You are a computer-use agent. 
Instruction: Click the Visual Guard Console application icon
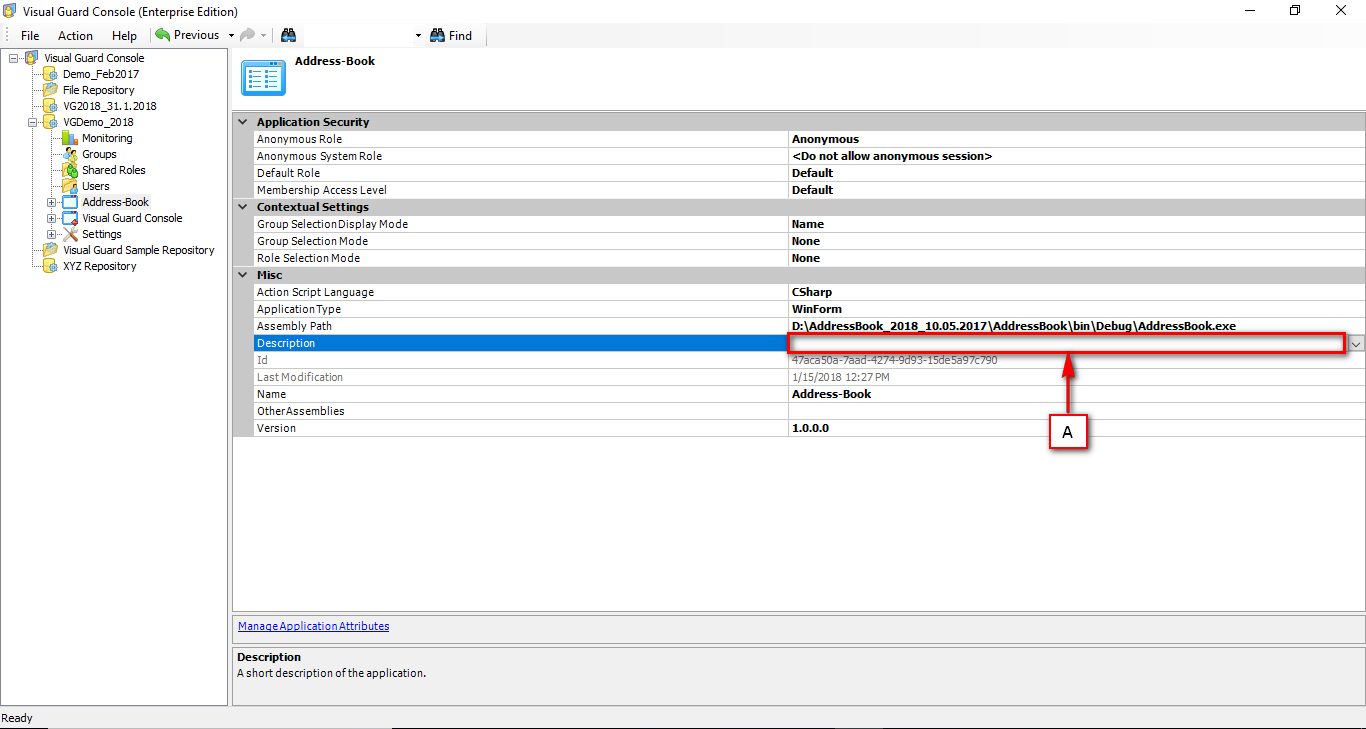tap(70, 218)
